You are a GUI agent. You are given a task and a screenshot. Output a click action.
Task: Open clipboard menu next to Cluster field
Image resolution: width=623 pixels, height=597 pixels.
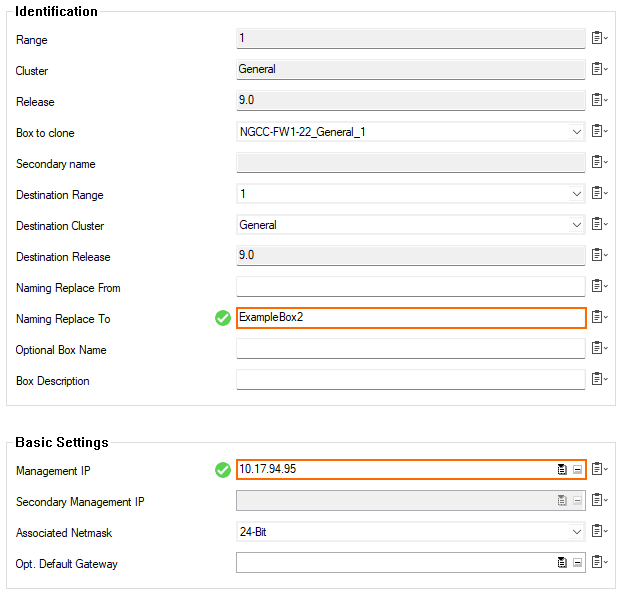(599, 69)
